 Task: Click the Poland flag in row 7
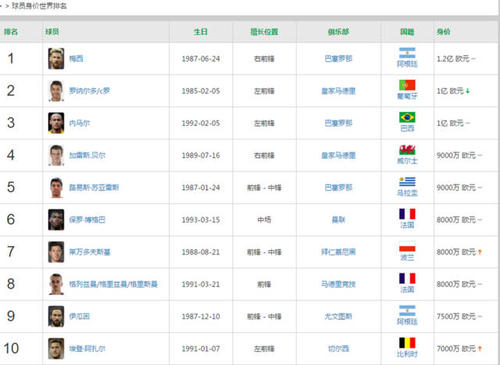pos(407,246)
